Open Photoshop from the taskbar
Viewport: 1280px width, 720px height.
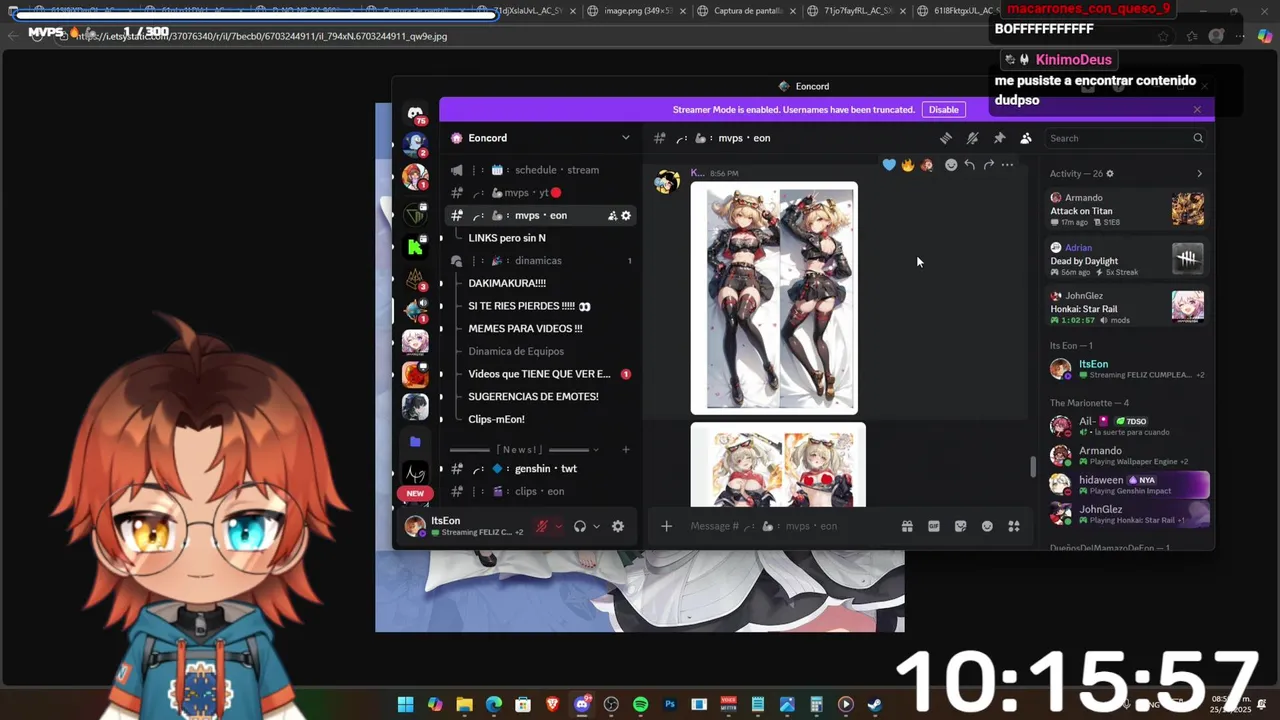pos(670,704)
